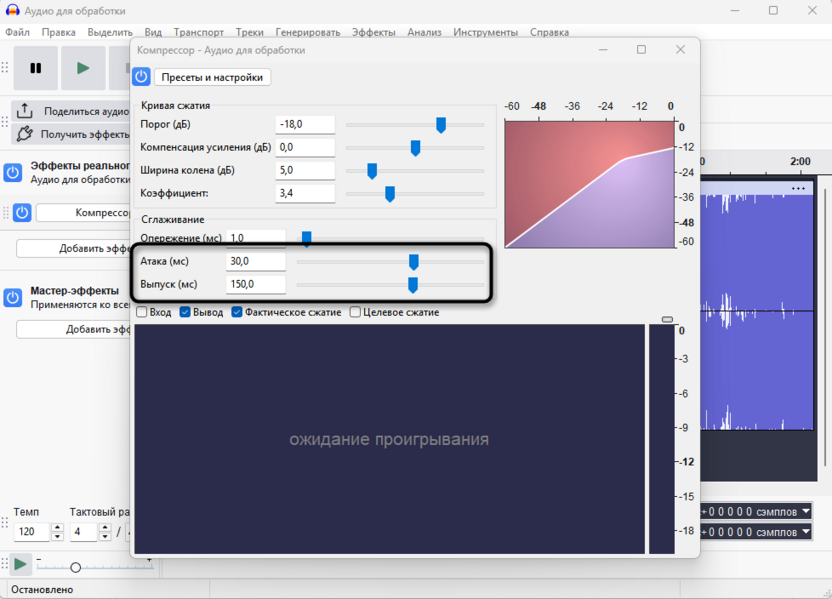This screenshot has height=599, width=832.
Task: Maximize the Compressor dialog
Action: tap(642, 49)
